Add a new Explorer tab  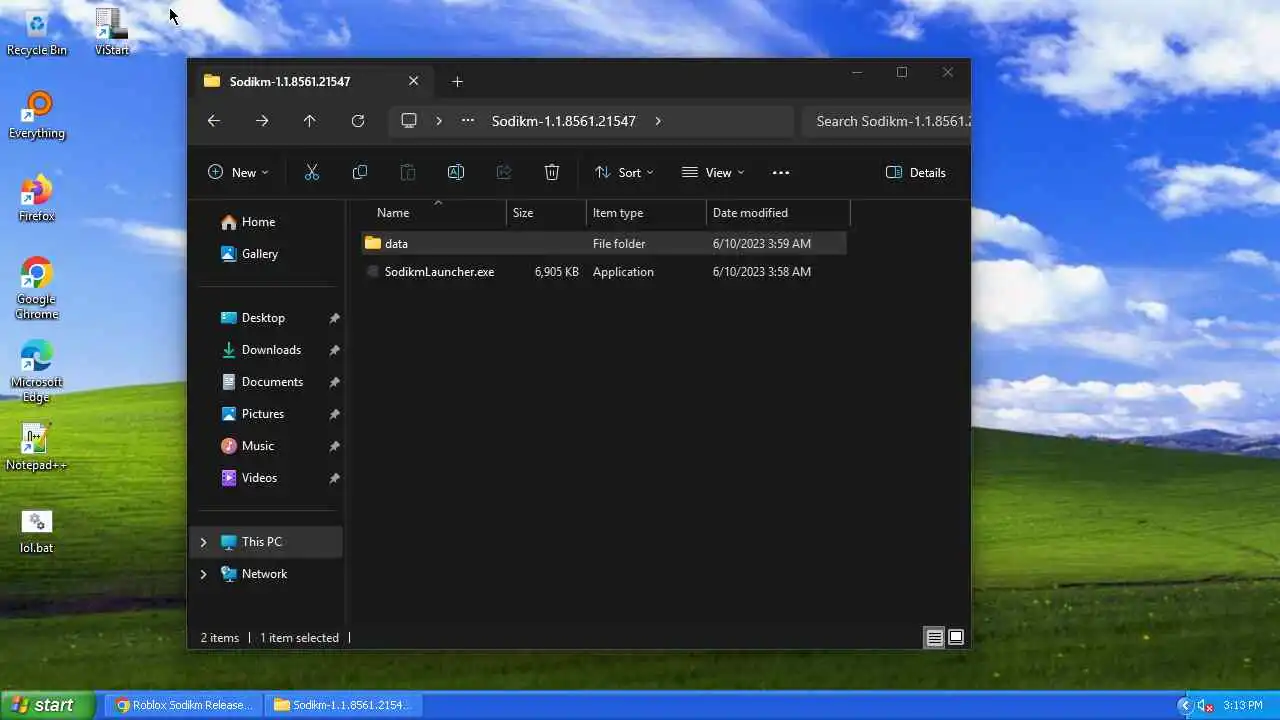tap(457, 81)
